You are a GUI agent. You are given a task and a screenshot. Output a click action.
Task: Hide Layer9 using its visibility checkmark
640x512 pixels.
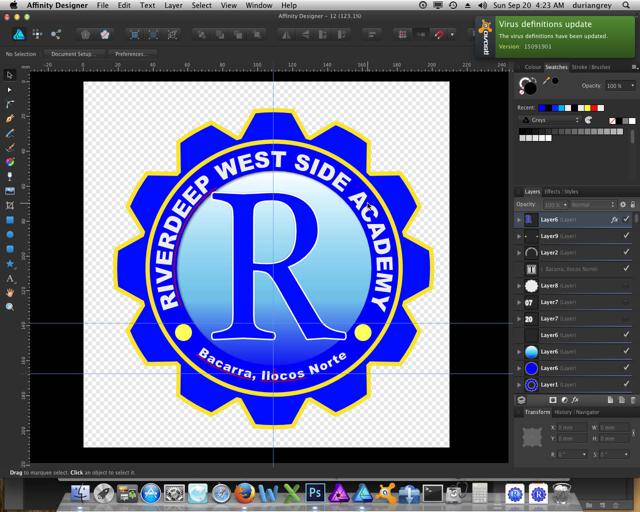click(627, 236)
